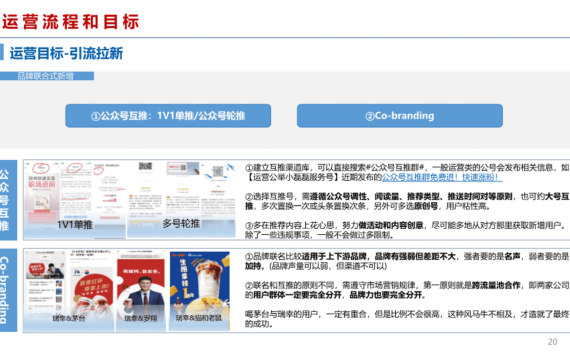Open the 公众号互推群免费进!快速涨粉! hyperlink
The height and width of the screenshot is (360, 570).
(x=442, y=177)
